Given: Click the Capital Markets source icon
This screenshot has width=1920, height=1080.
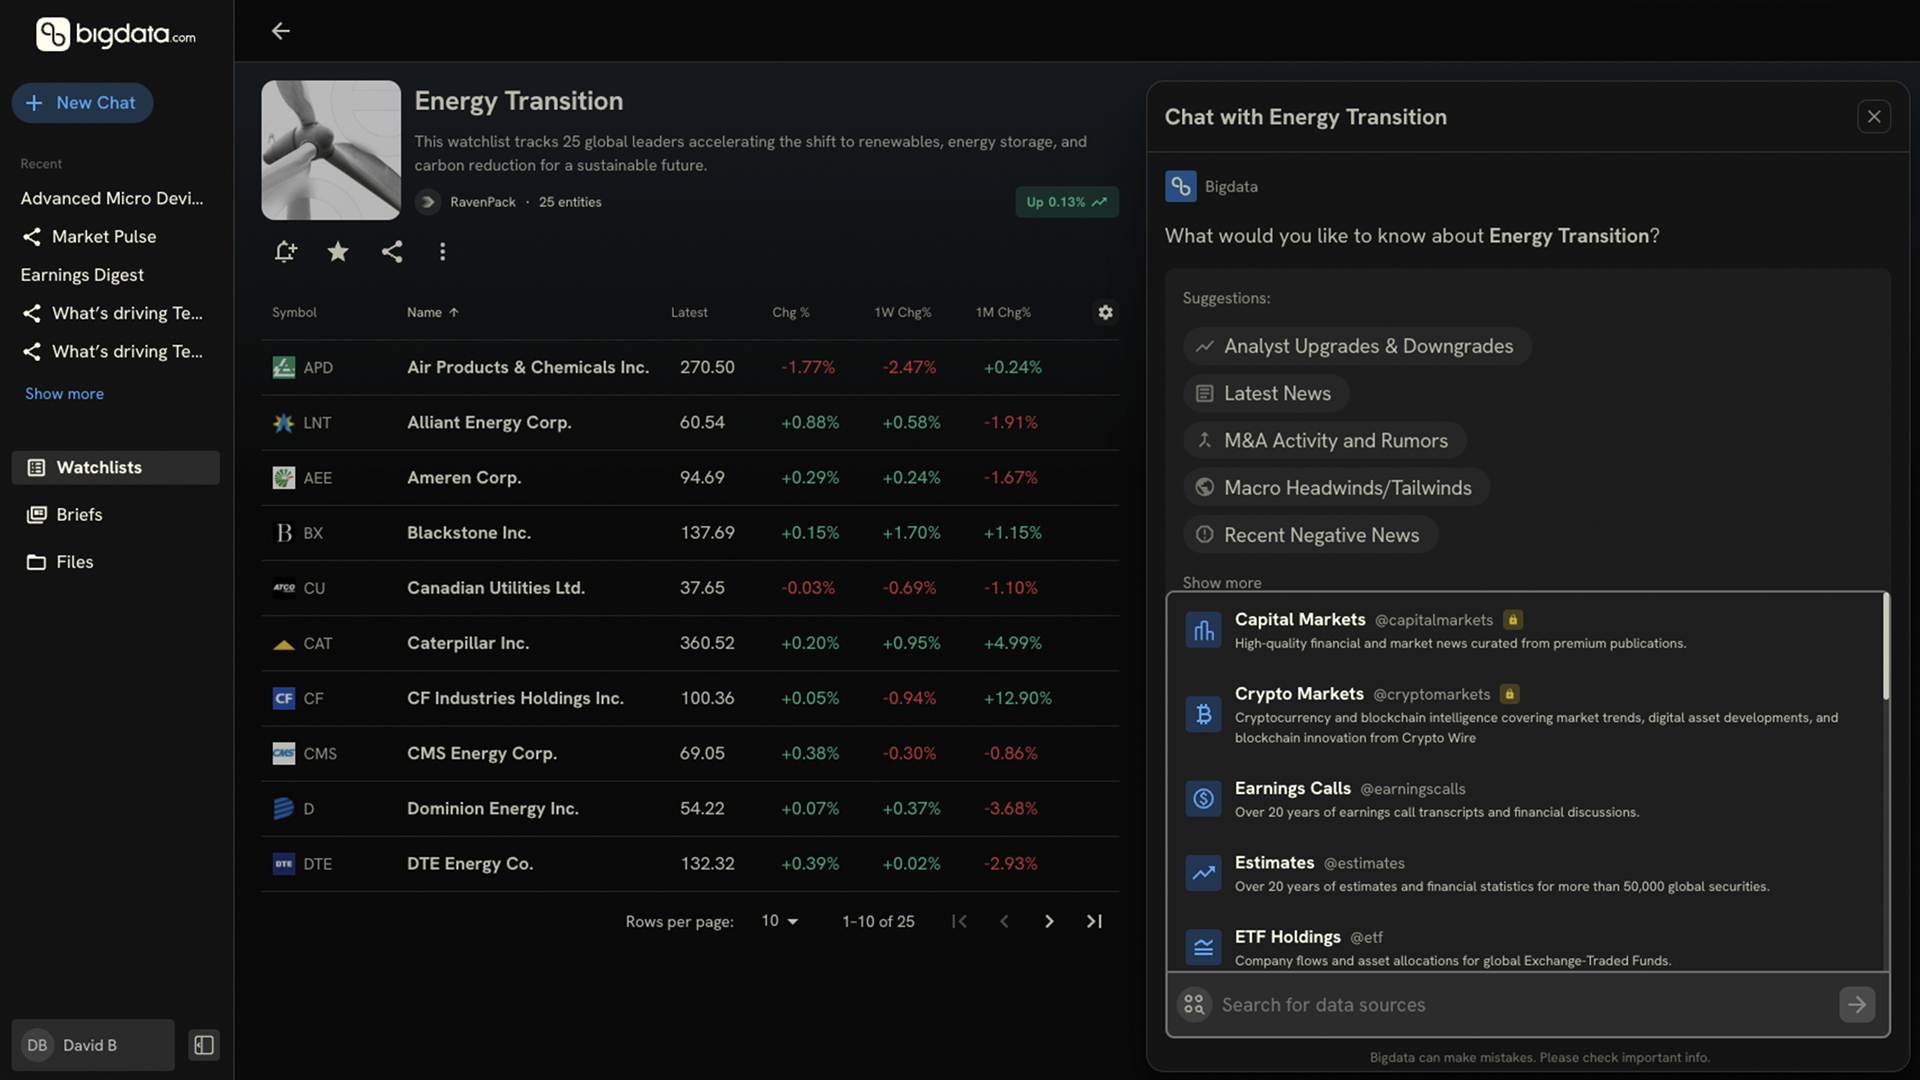Looking at the screenshot, I should 1203,630.
